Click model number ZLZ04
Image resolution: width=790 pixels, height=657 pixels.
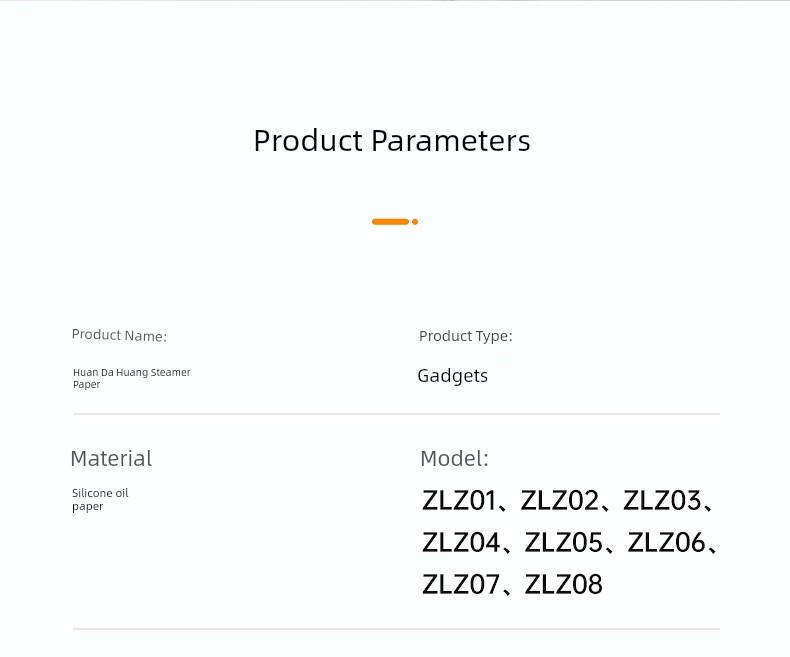[461, 543]
